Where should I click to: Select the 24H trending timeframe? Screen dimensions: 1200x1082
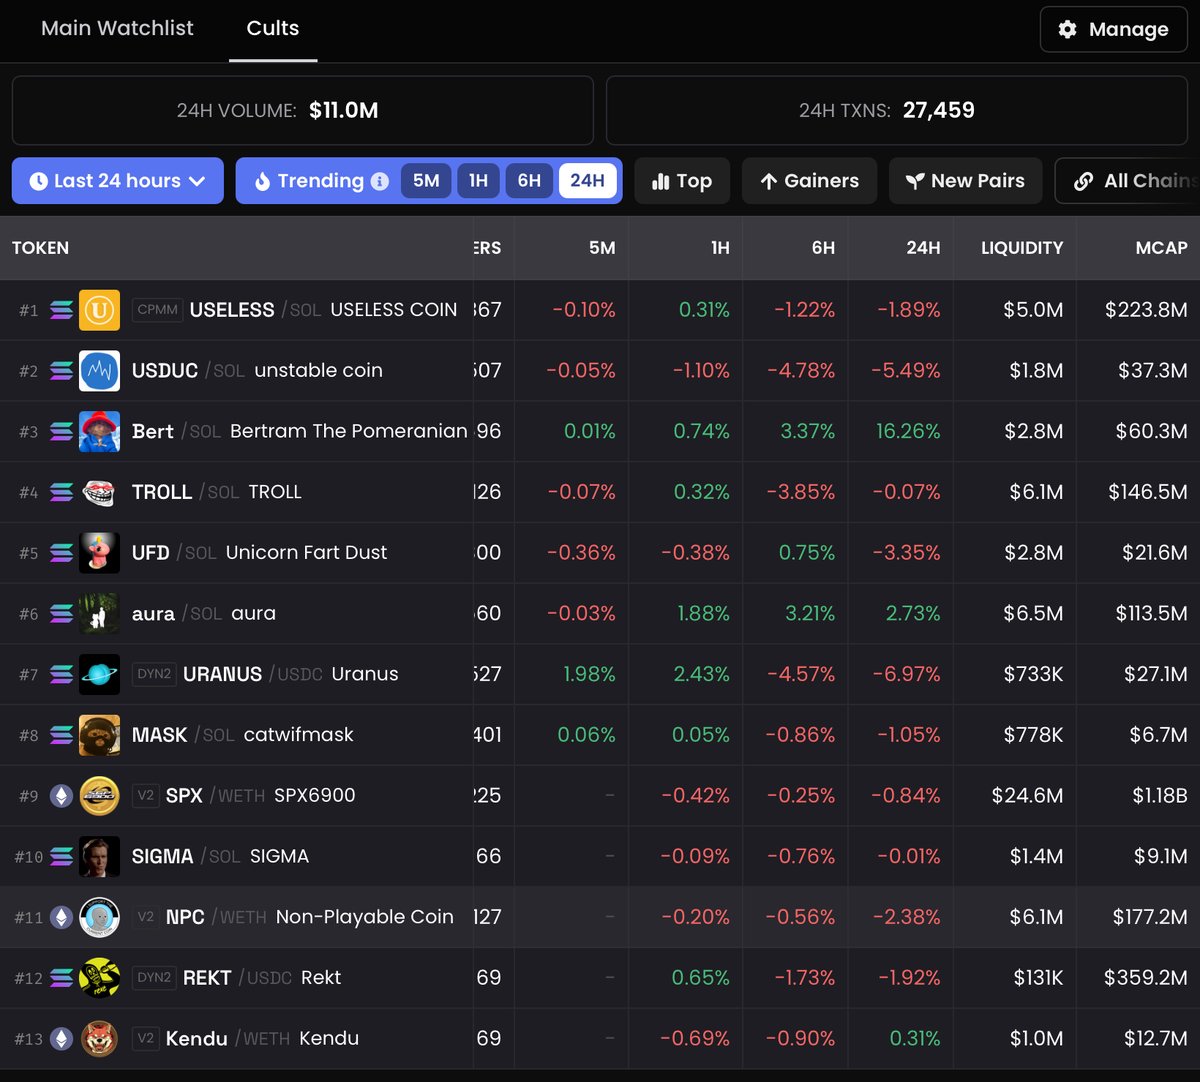pos(587,181)
